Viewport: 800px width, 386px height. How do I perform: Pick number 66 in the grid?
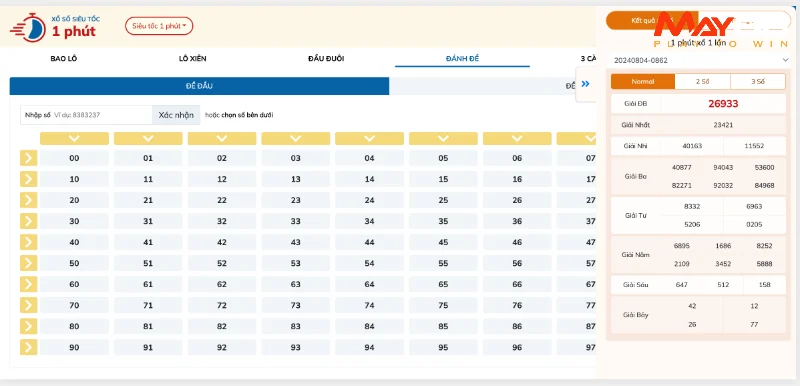(517, 284)
